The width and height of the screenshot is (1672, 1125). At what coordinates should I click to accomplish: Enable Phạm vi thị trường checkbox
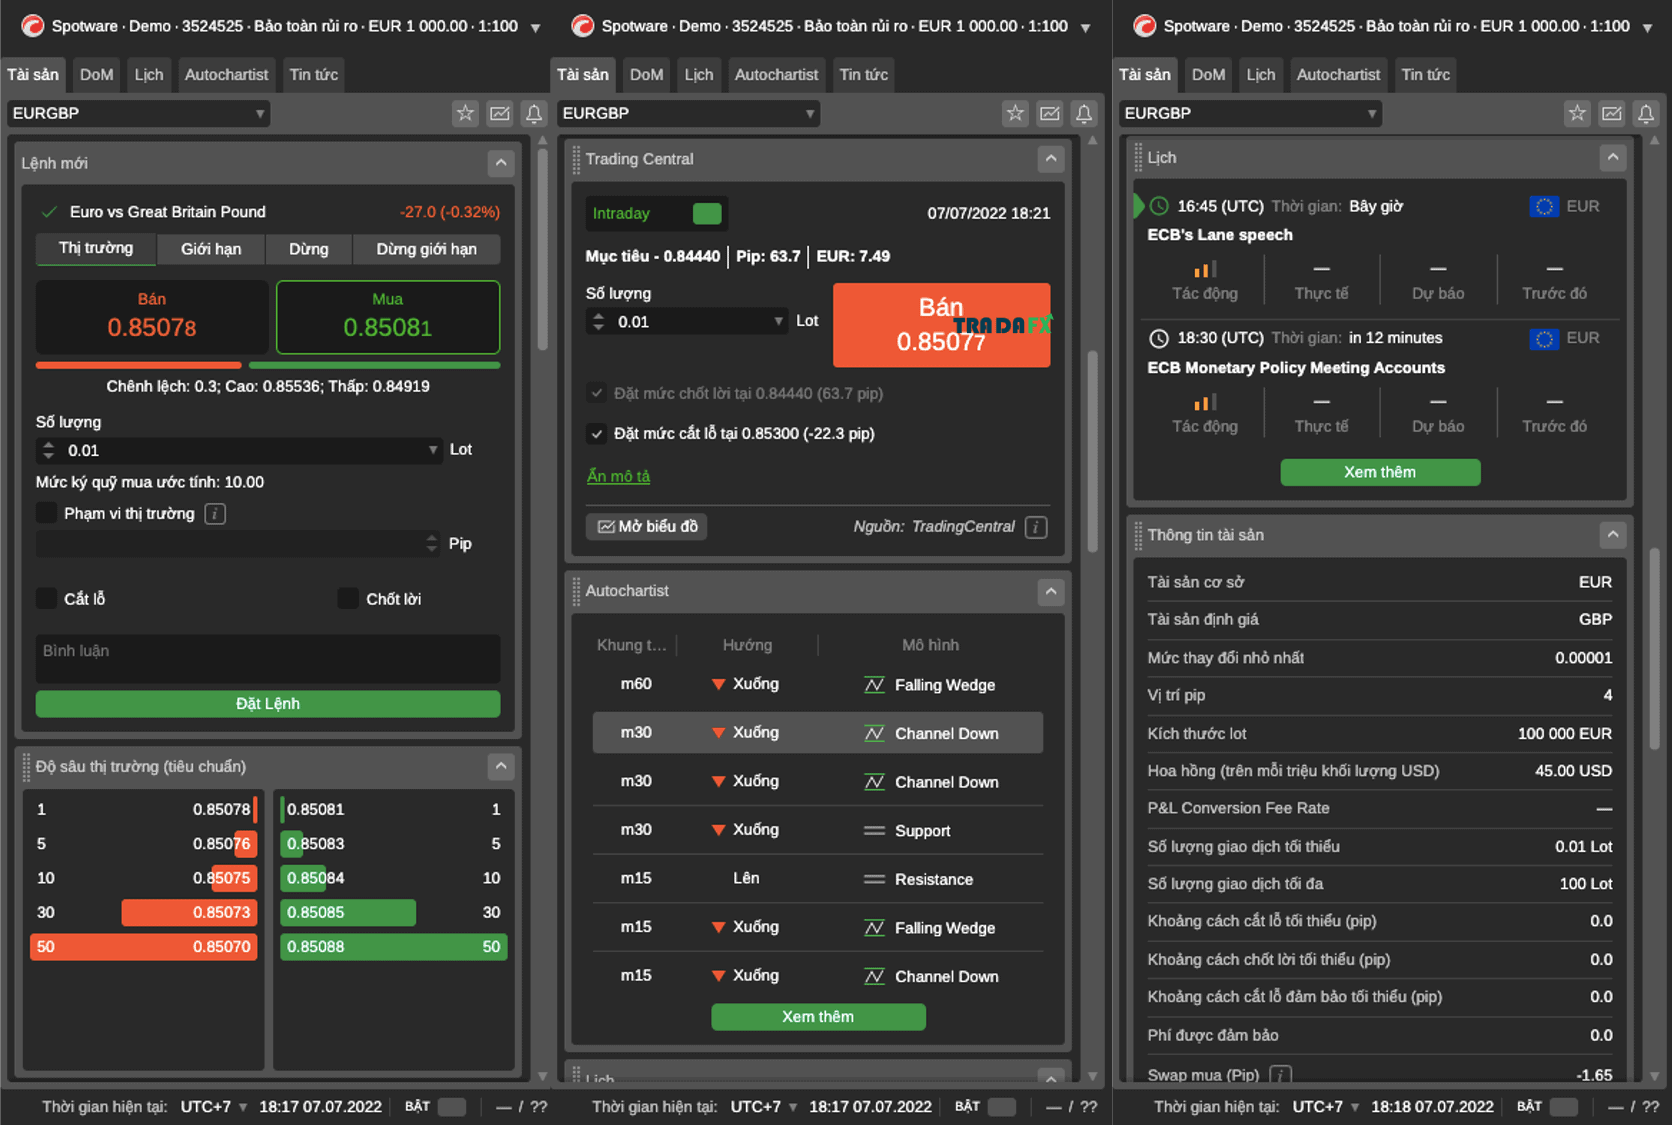(46, 513)
